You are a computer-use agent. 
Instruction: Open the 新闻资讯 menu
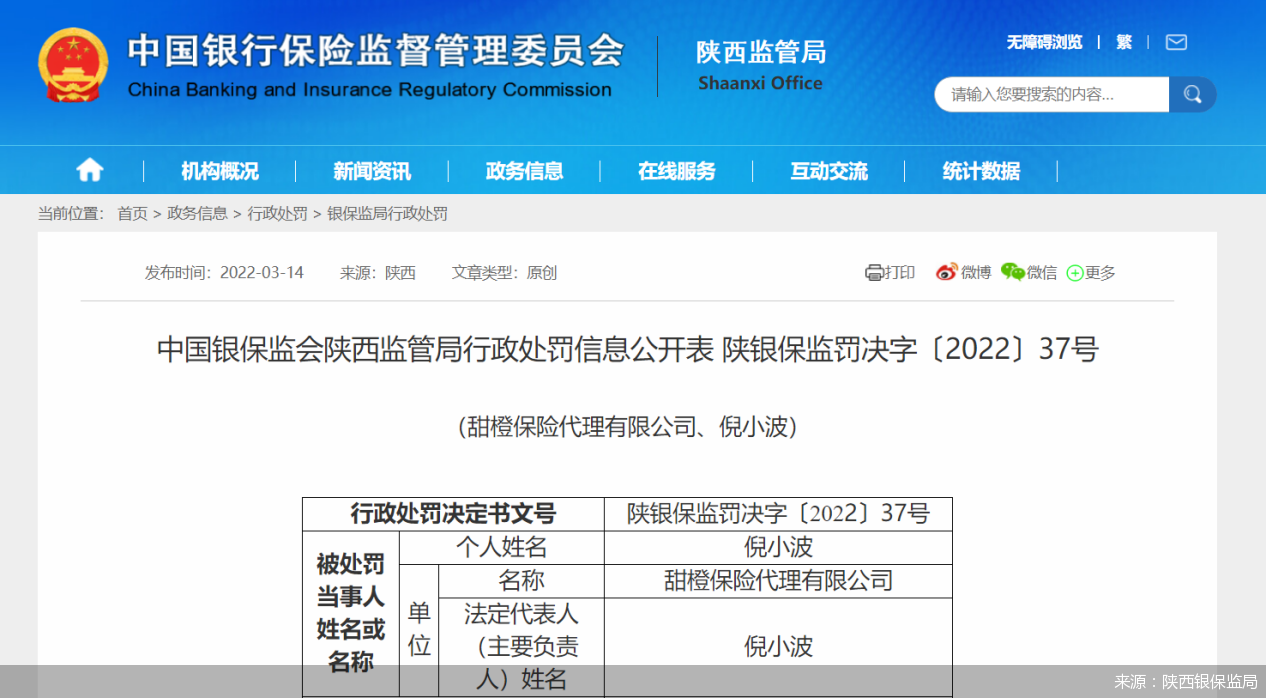tap(372, 171)
